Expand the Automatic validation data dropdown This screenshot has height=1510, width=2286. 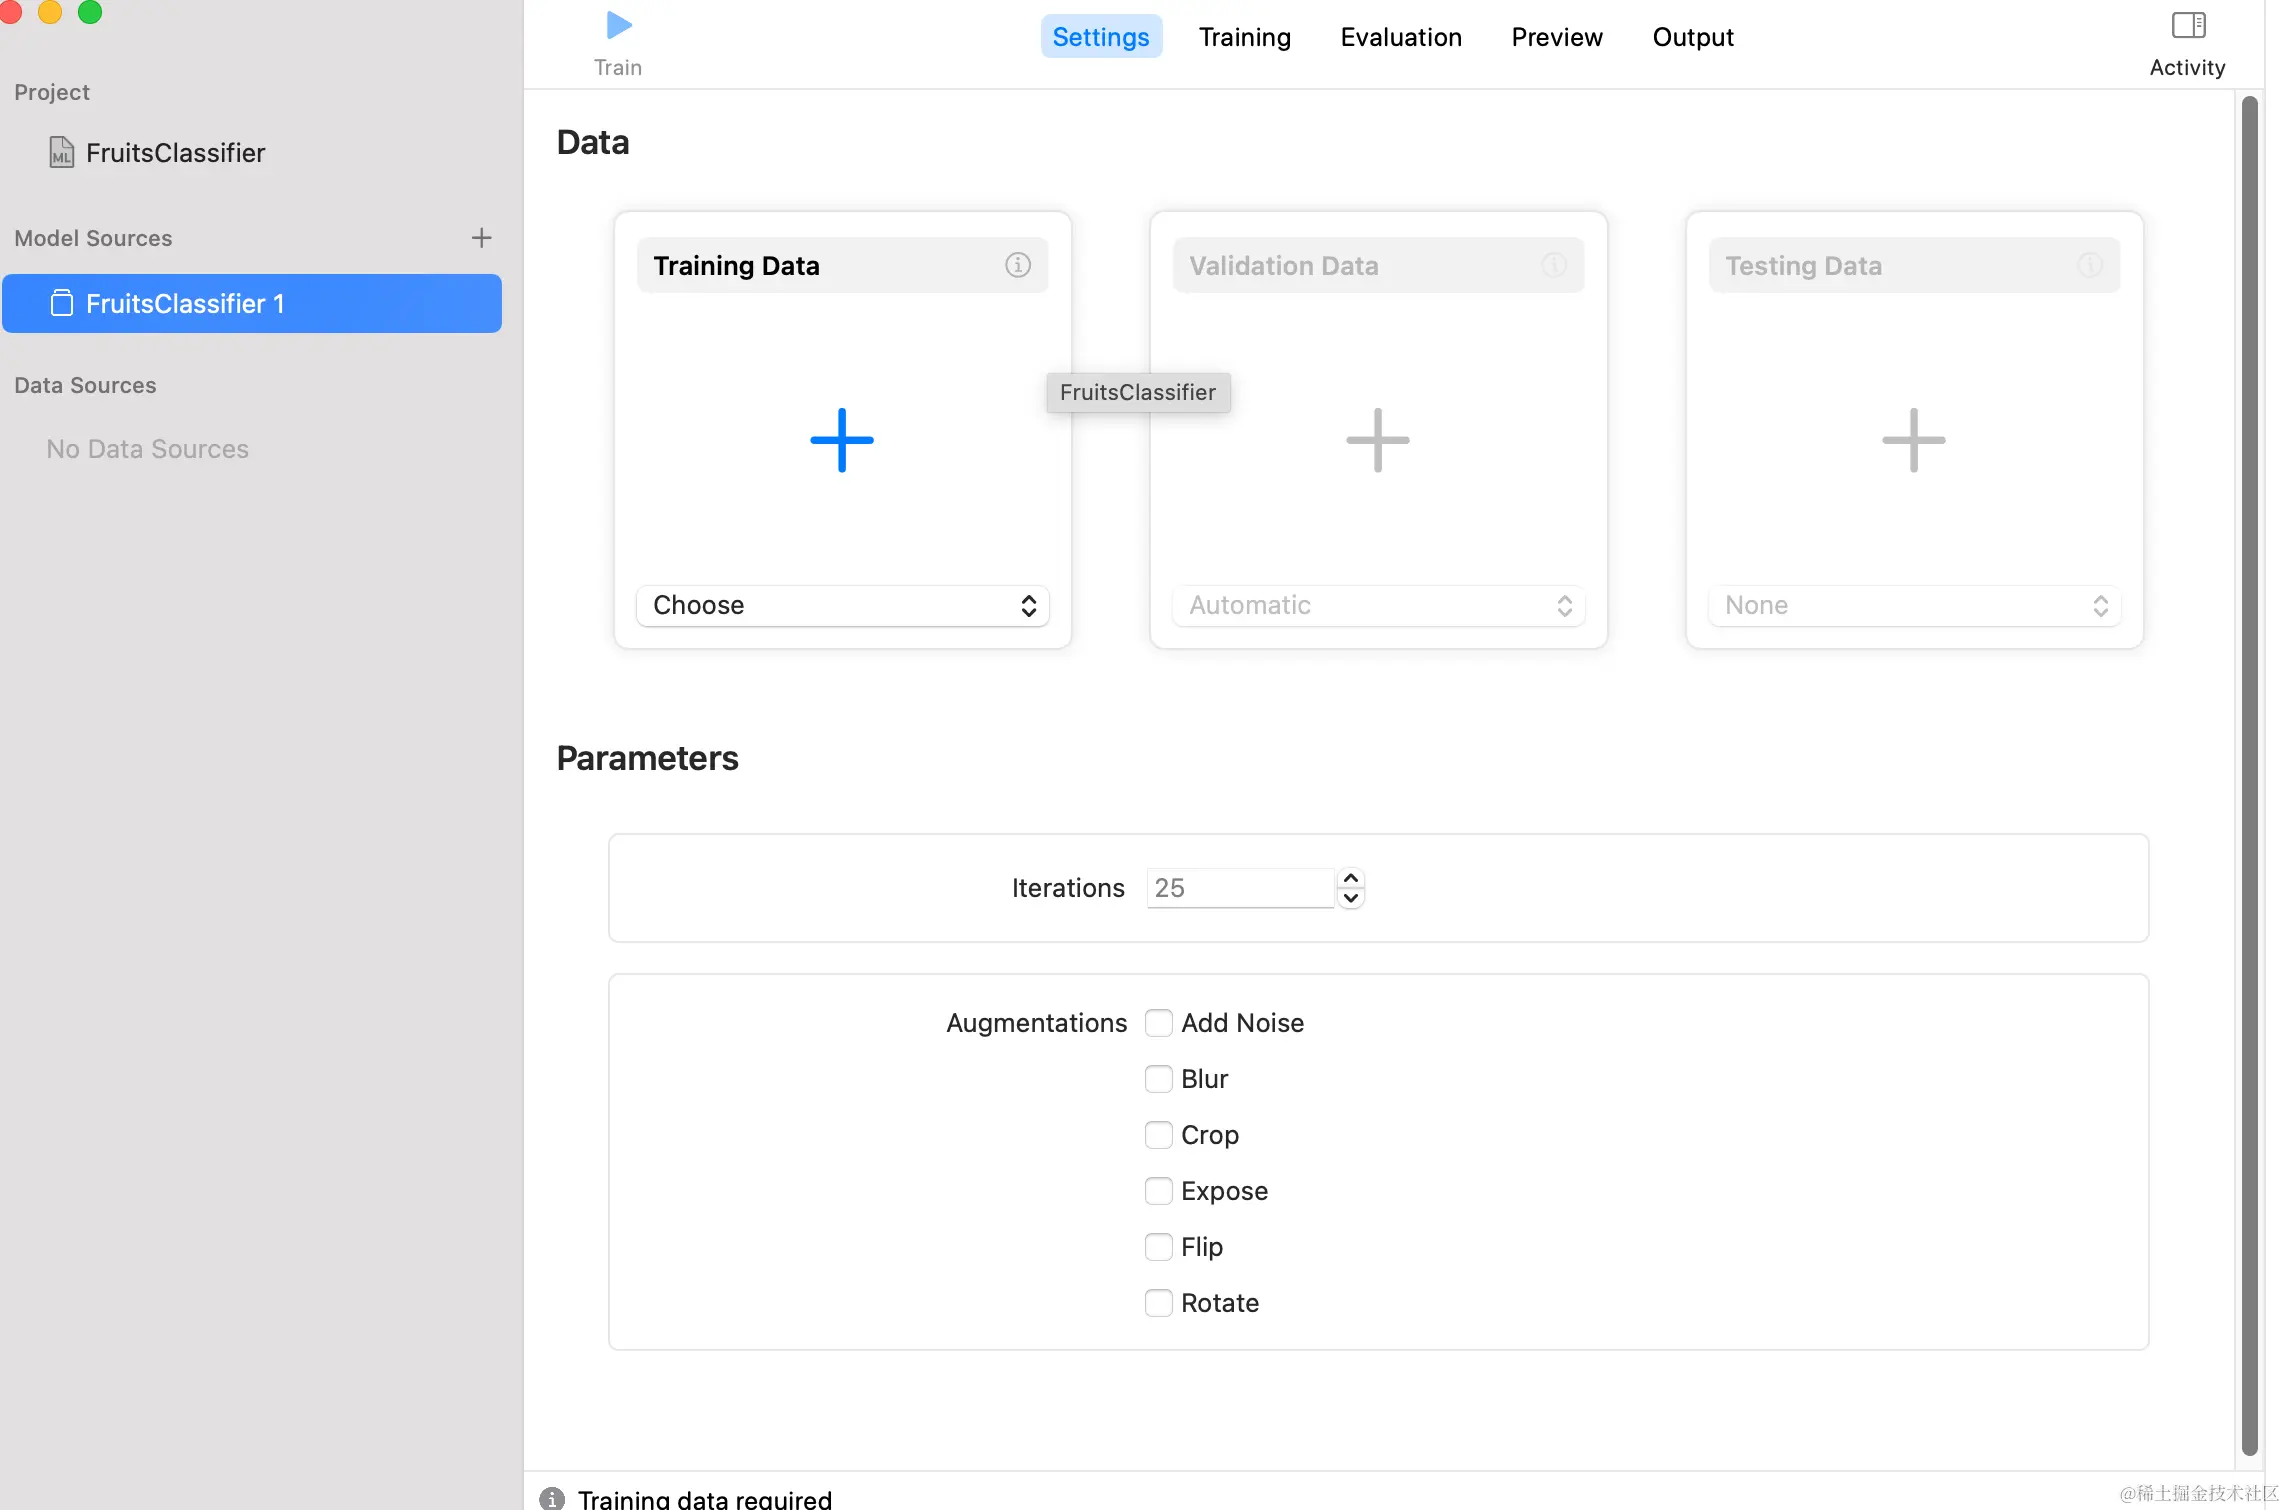(1378, 606)
